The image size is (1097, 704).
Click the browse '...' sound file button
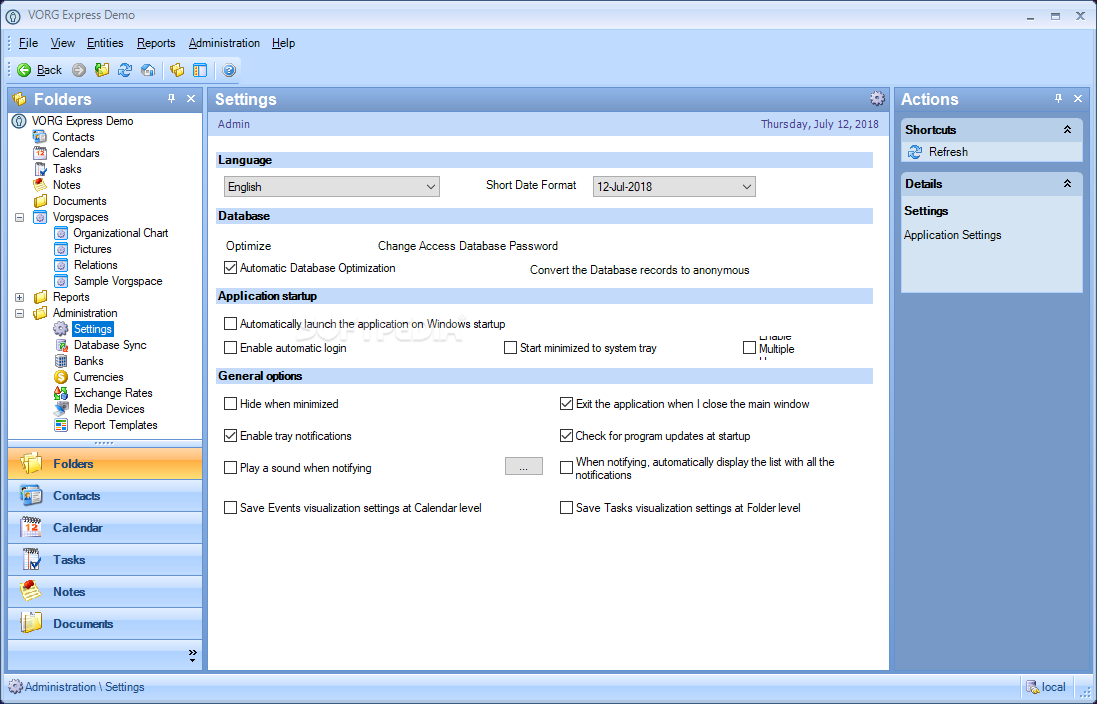(x=523, y=467)
